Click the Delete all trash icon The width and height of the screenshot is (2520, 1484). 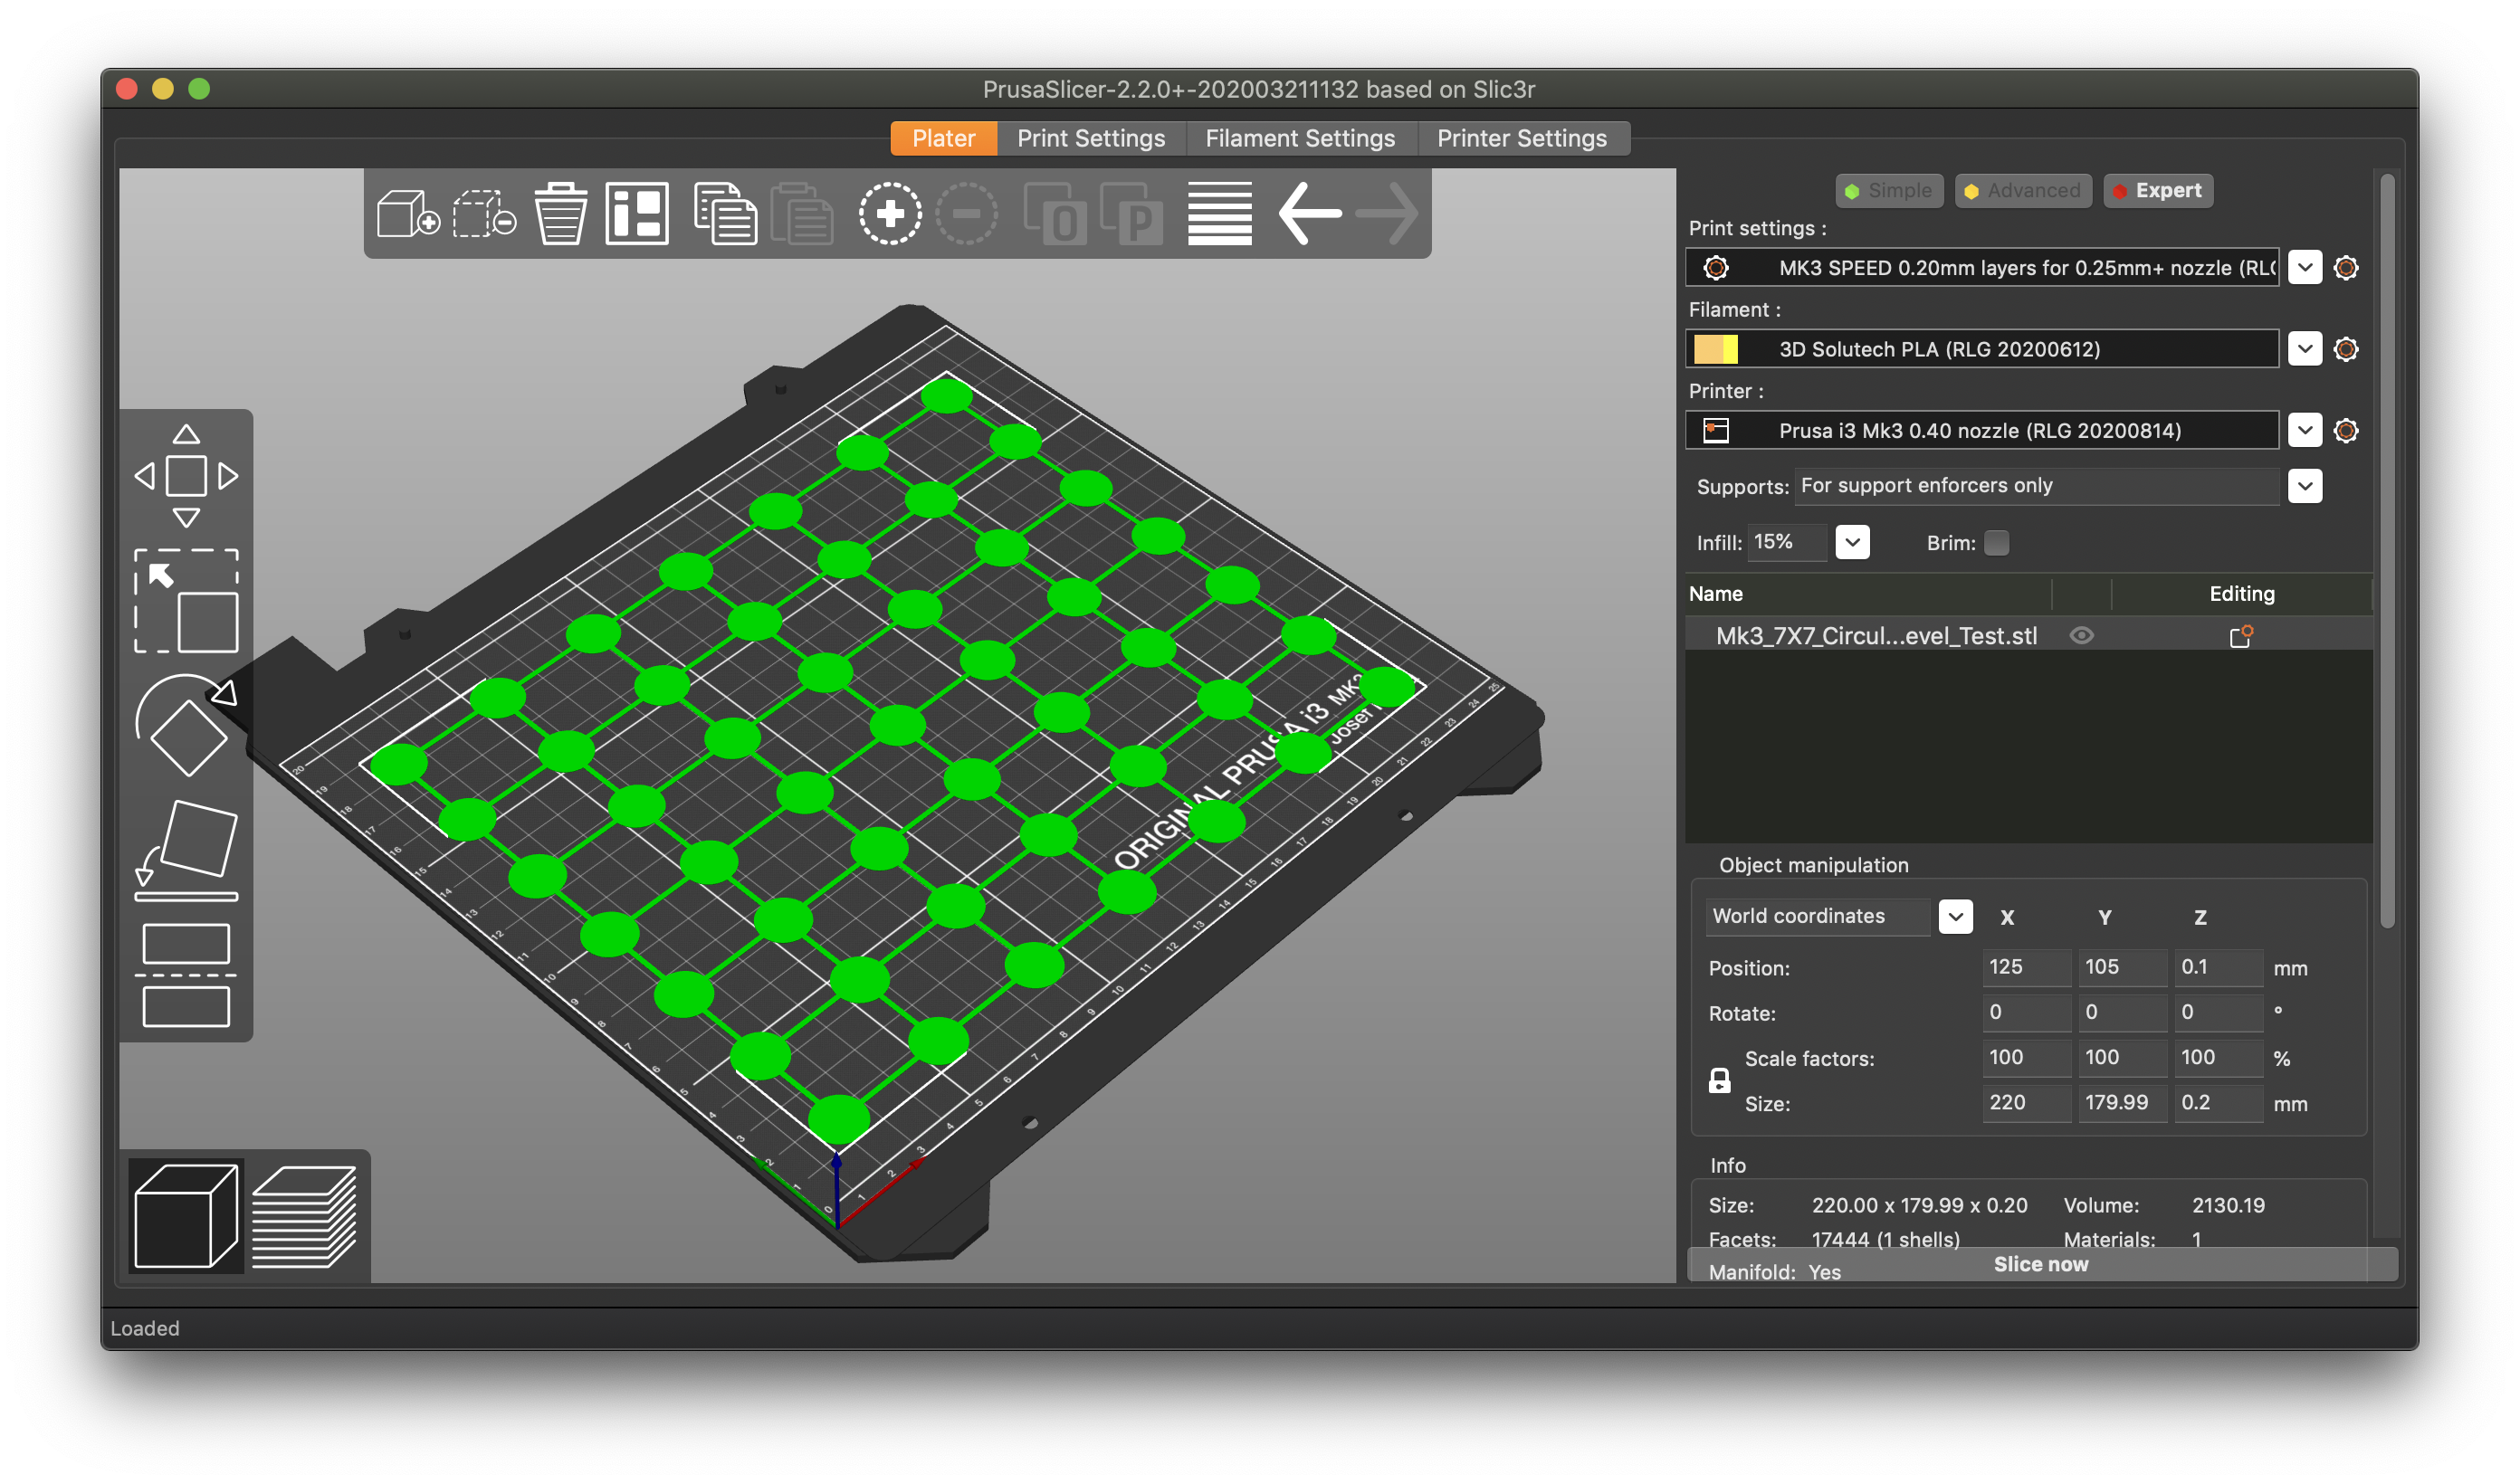tap(560, 213)
